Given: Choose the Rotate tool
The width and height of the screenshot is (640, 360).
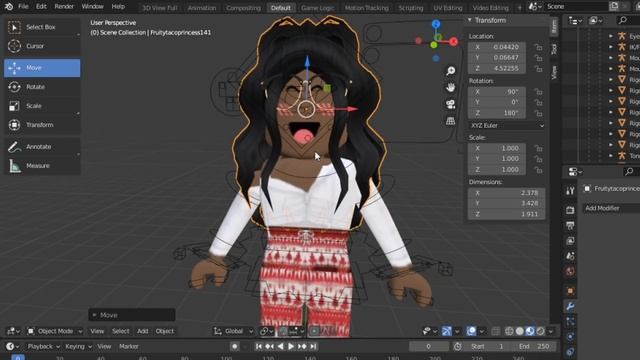Looking at the screenshot, I should point(42,87).
